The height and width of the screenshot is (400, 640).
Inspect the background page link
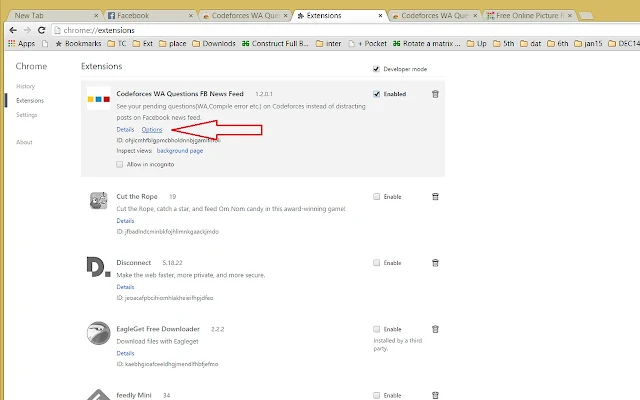coord(180,151)
